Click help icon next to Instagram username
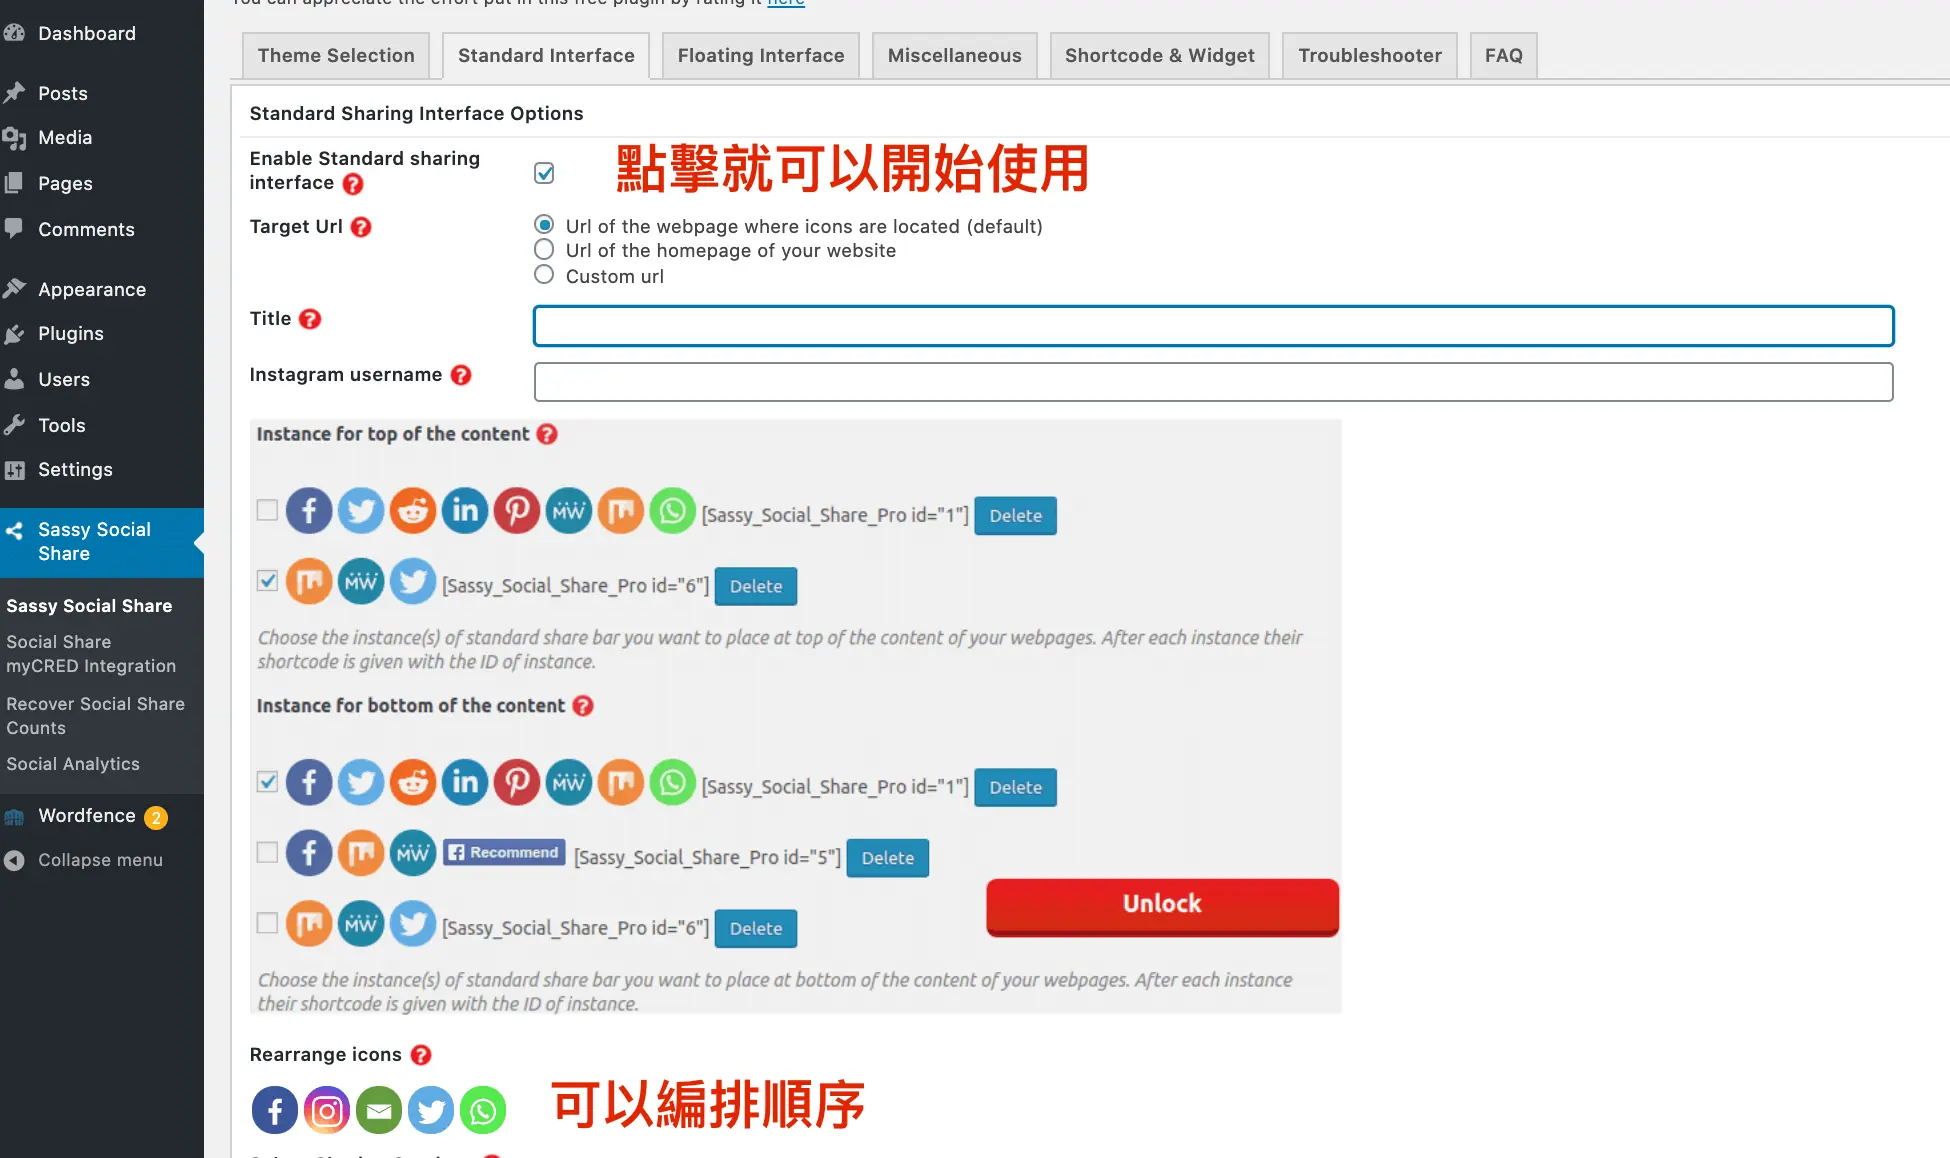This screenshot has height=1158, width=1950. (x=461, y=375)
